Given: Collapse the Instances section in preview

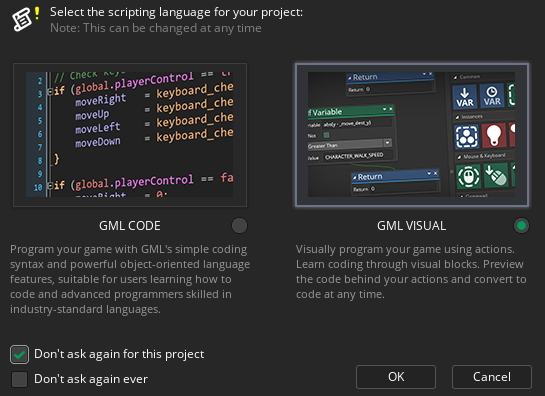Looking at the screenshot, I should [457, 118].
